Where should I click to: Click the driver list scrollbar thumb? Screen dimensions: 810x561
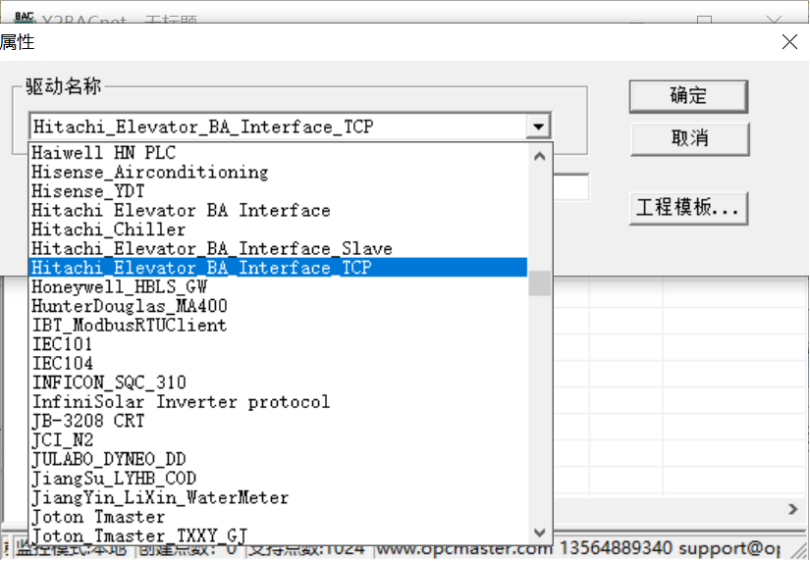click(539, 284)
